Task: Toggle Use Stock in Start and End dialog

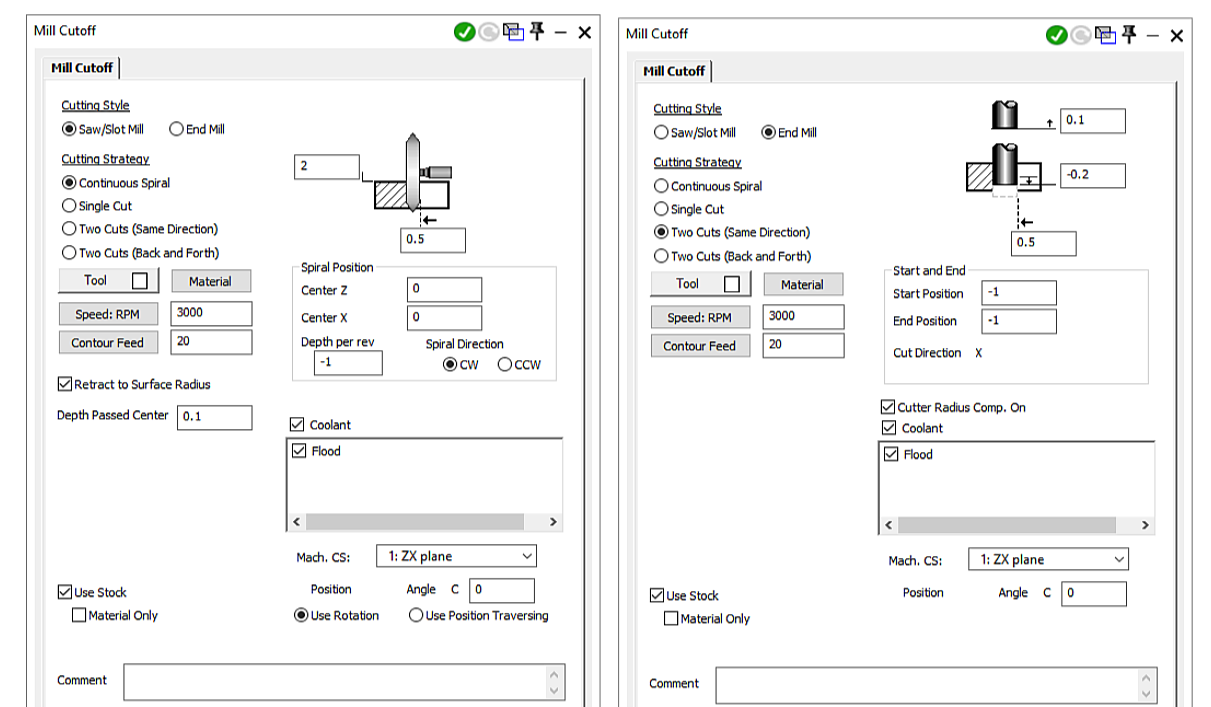Action: (685, 595)
